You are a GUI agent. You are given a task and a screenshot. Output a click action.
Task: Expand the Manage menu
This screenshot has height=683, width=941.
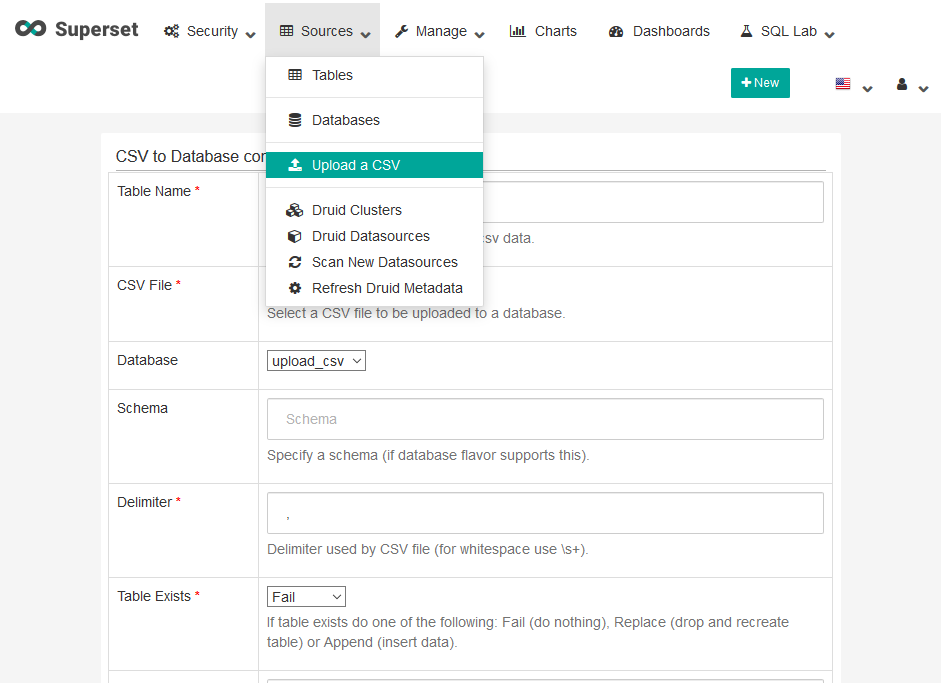(x=439, y=31)
